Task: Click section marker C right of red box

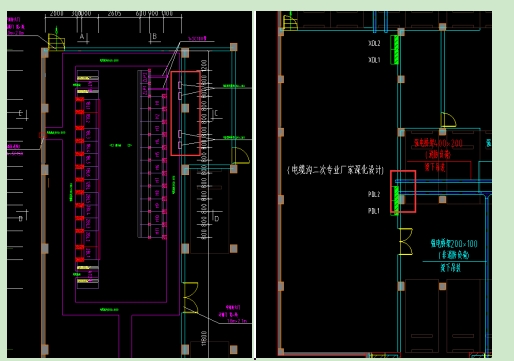Action: coord(216,114)
